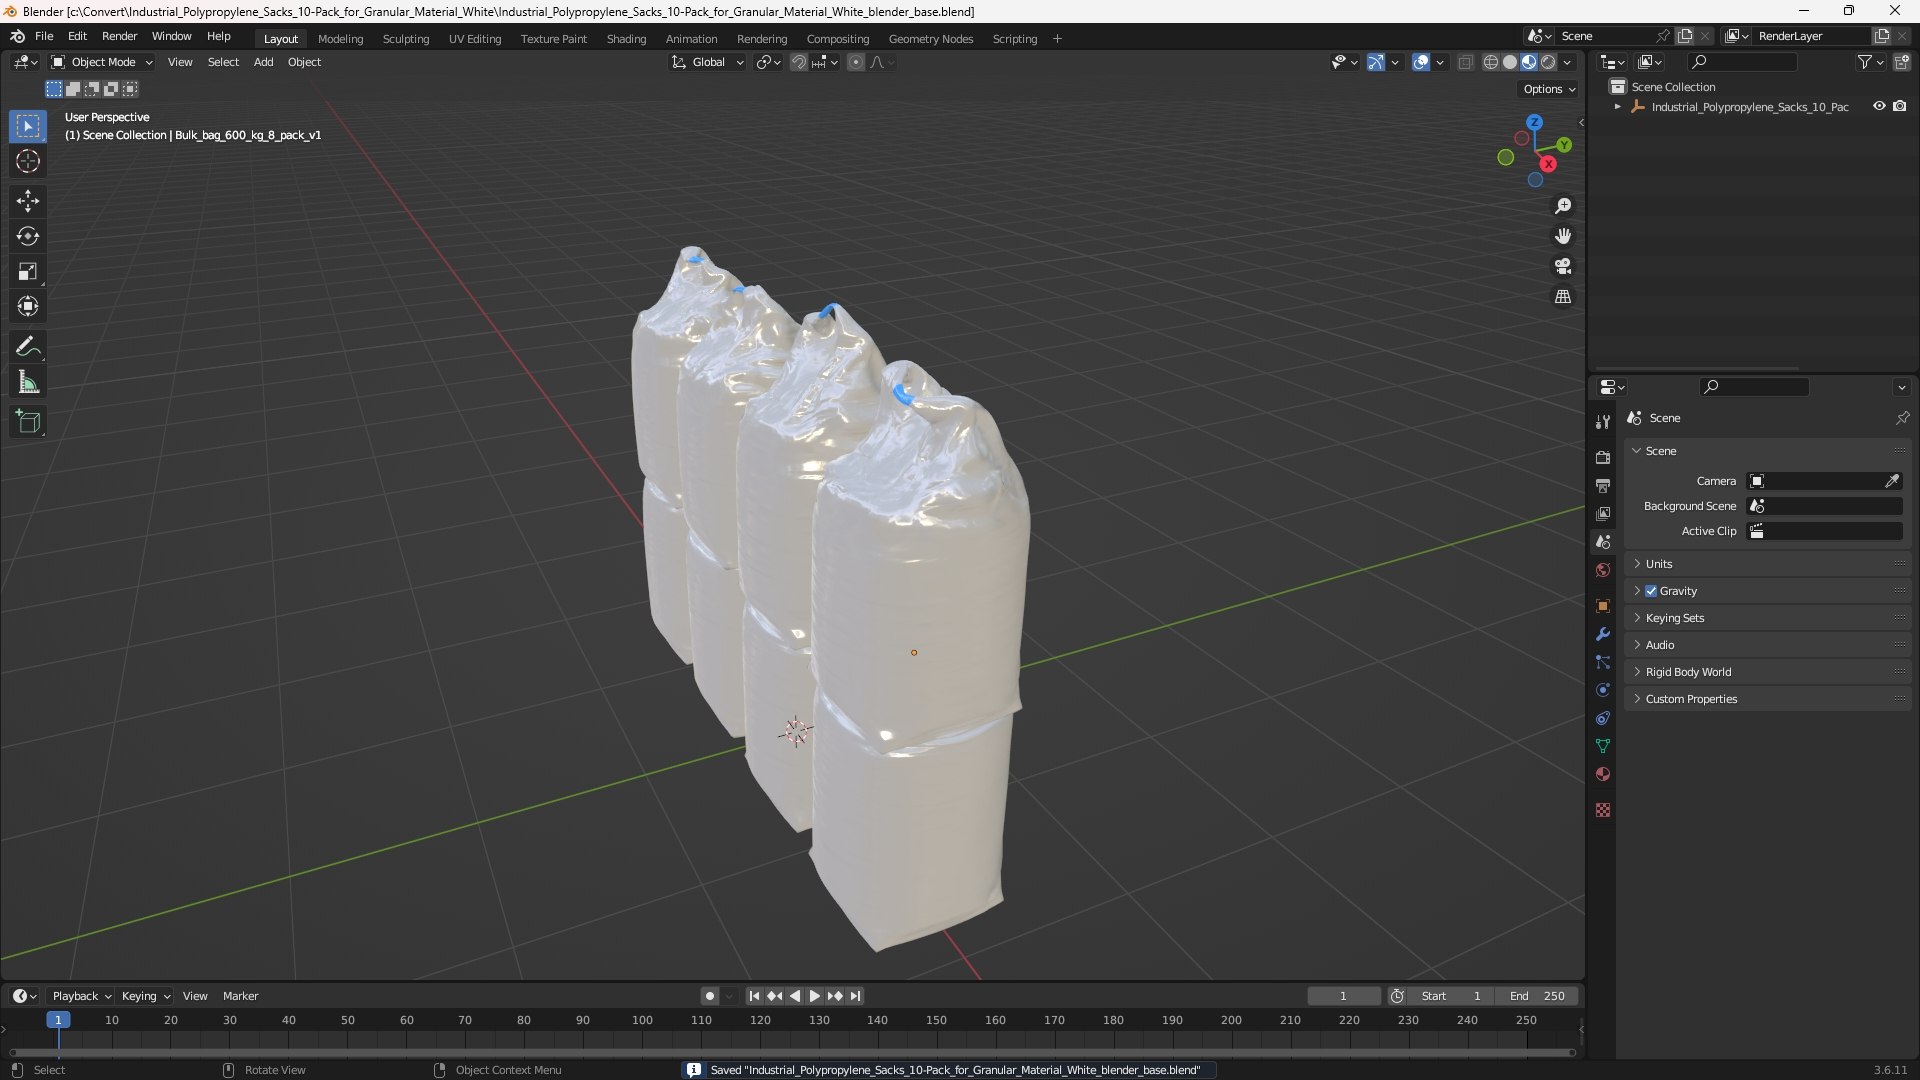This screenshot has width=1920, height=1080.
Task: Expand Industrial_Polypropylene_Sacks collection tree arrow
Action: 1617,107
